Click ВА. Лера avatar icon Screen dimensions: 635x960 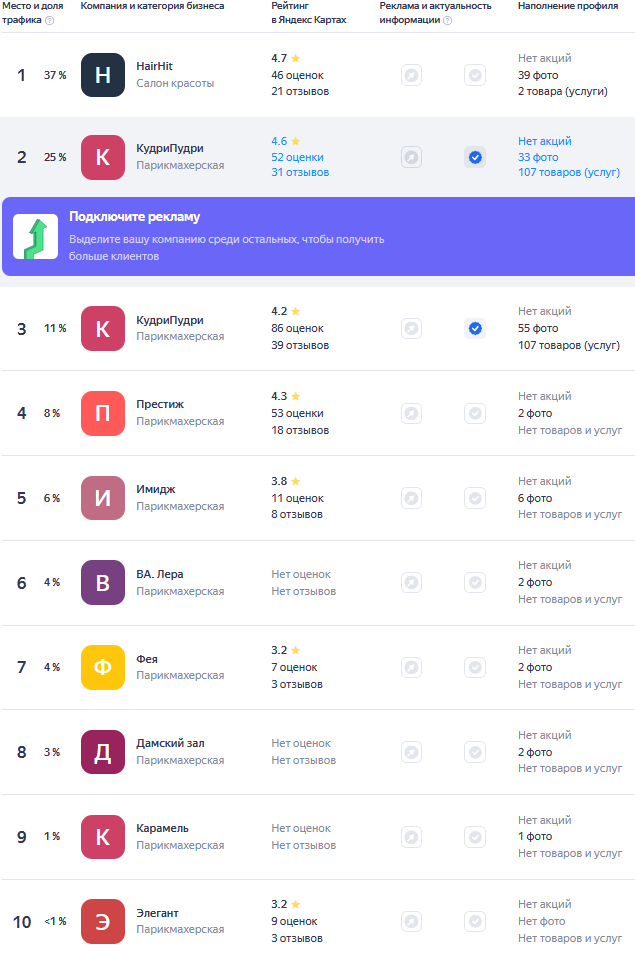point(103,582)
